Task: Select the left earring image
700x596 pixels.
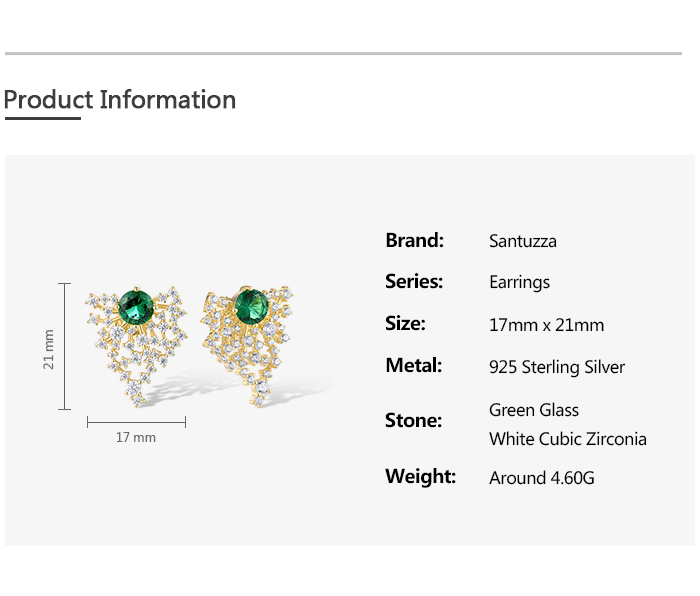Action: (136, 345)
